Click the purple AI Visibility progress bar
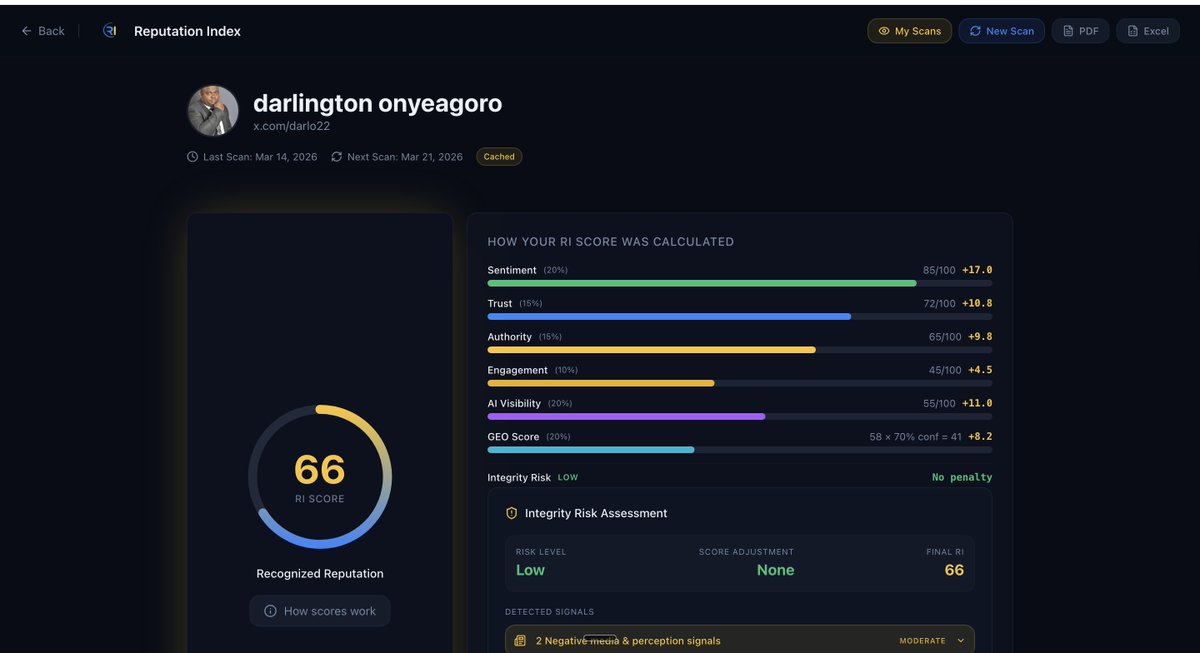This screenshot has height=653, width=1200. click(x=626, y=416)
